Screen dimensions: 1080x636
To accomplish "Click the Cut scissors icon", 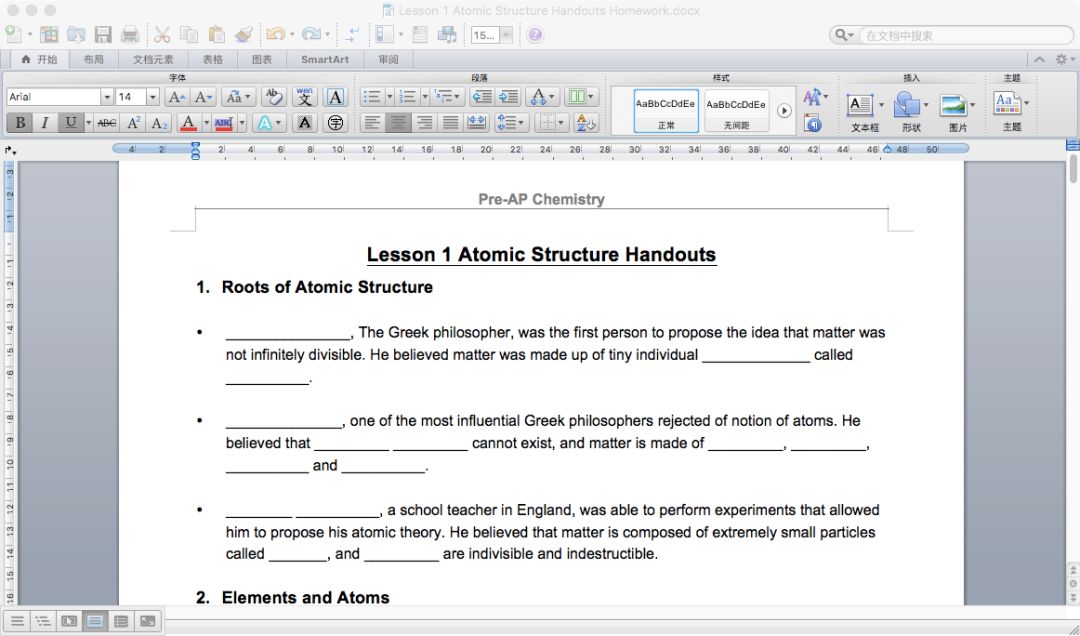I will (161, 35).
